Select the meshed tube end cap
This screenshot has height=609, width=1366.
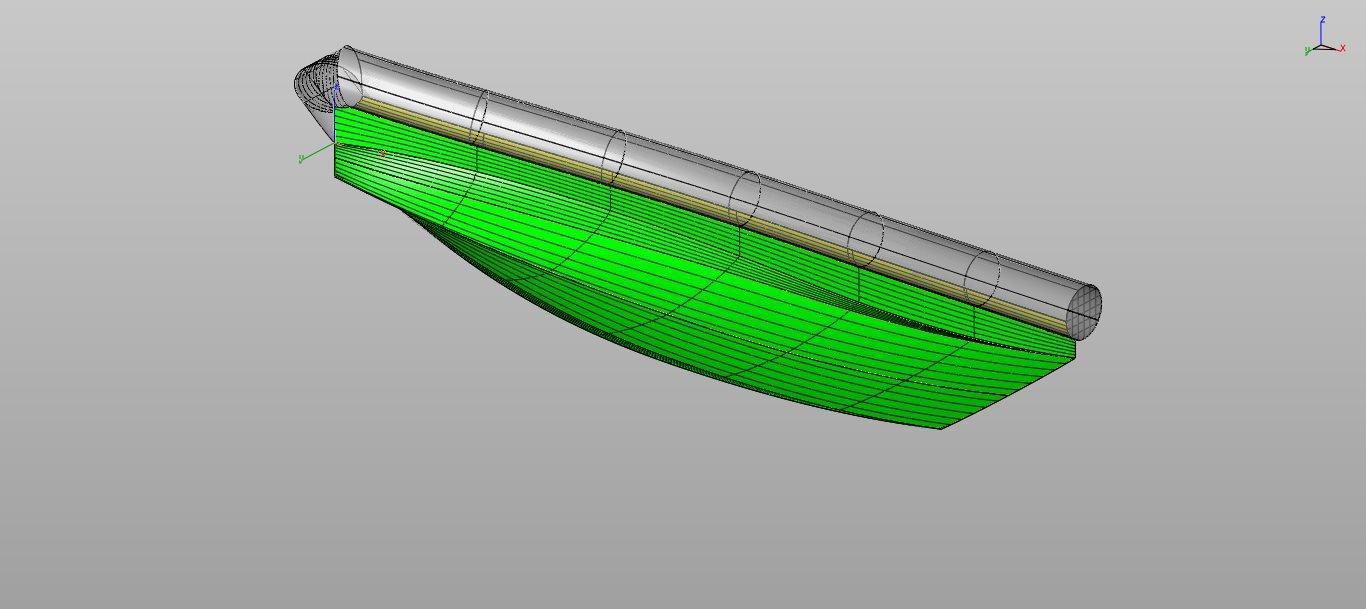pos(1084,311)
